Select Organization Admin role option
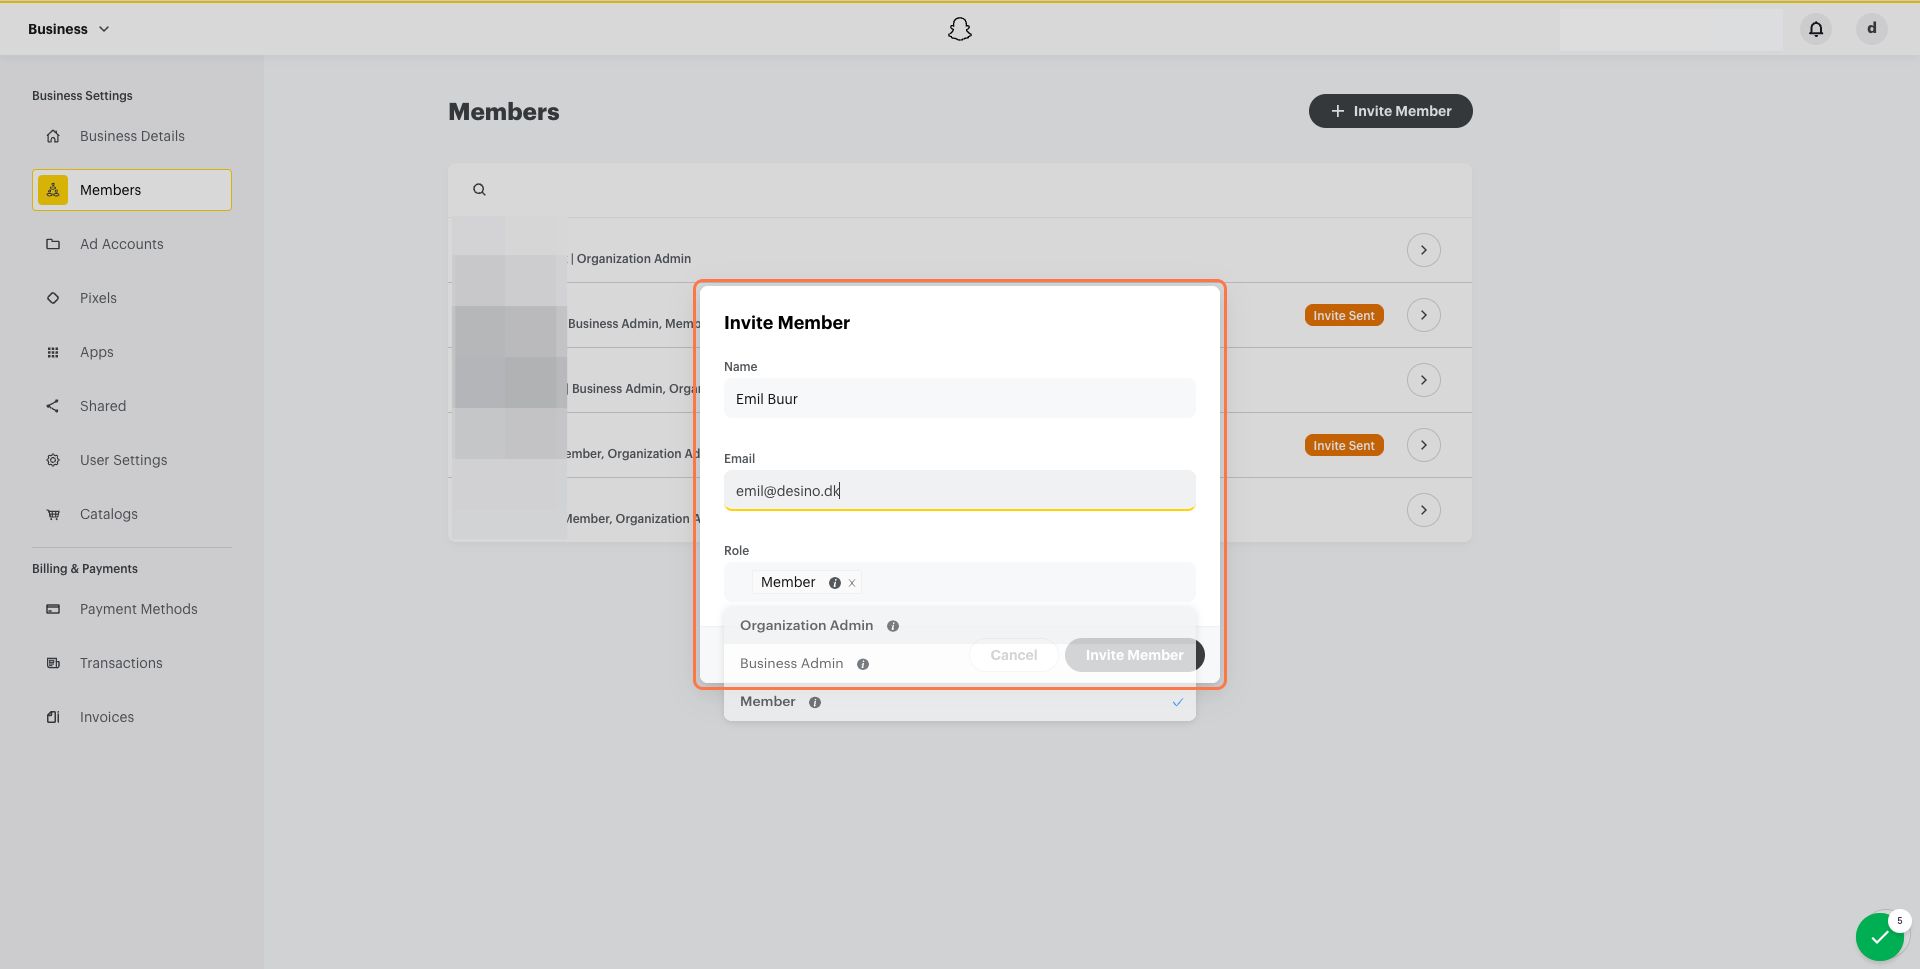This screenshot has height=969, width=1920. [x=960, y=625]
